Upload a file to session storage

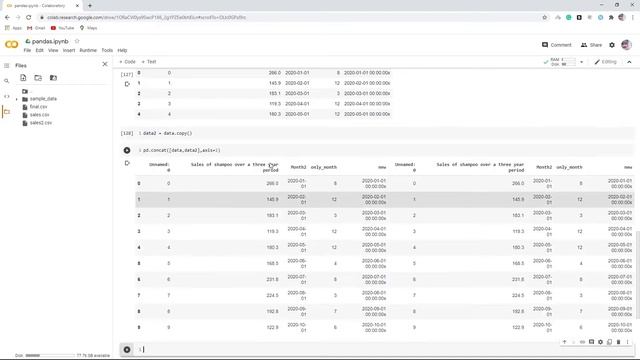(x=23, y=78)
